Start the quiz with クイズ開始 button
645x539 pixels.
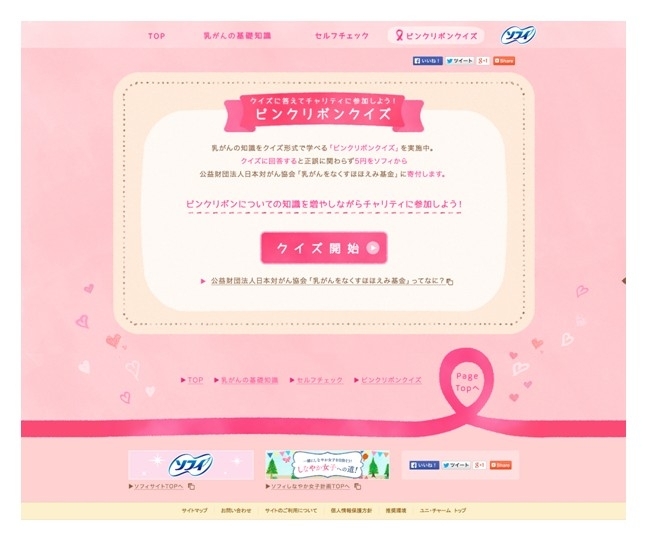(x=324, y=248)
